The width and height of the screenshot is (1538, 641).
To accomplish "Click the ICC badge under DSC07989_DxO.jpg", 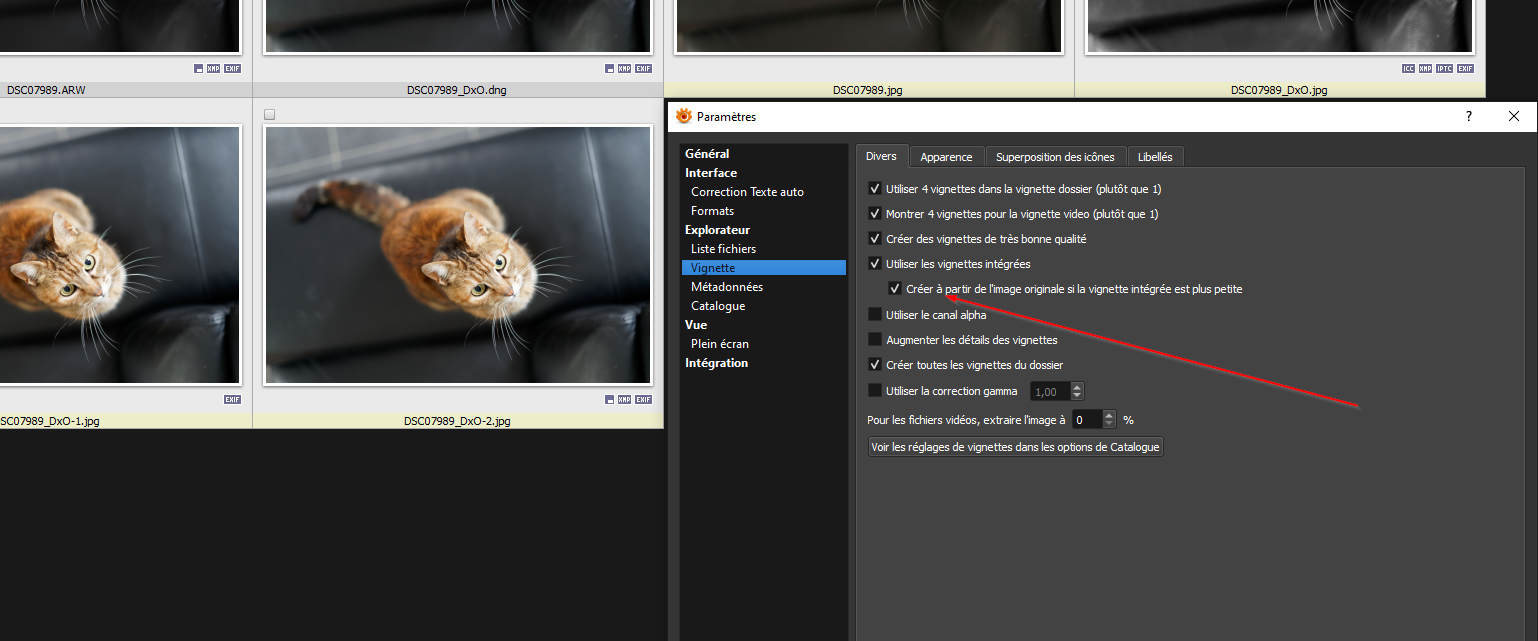I will pyautogui.click(x=1409, y=69).
